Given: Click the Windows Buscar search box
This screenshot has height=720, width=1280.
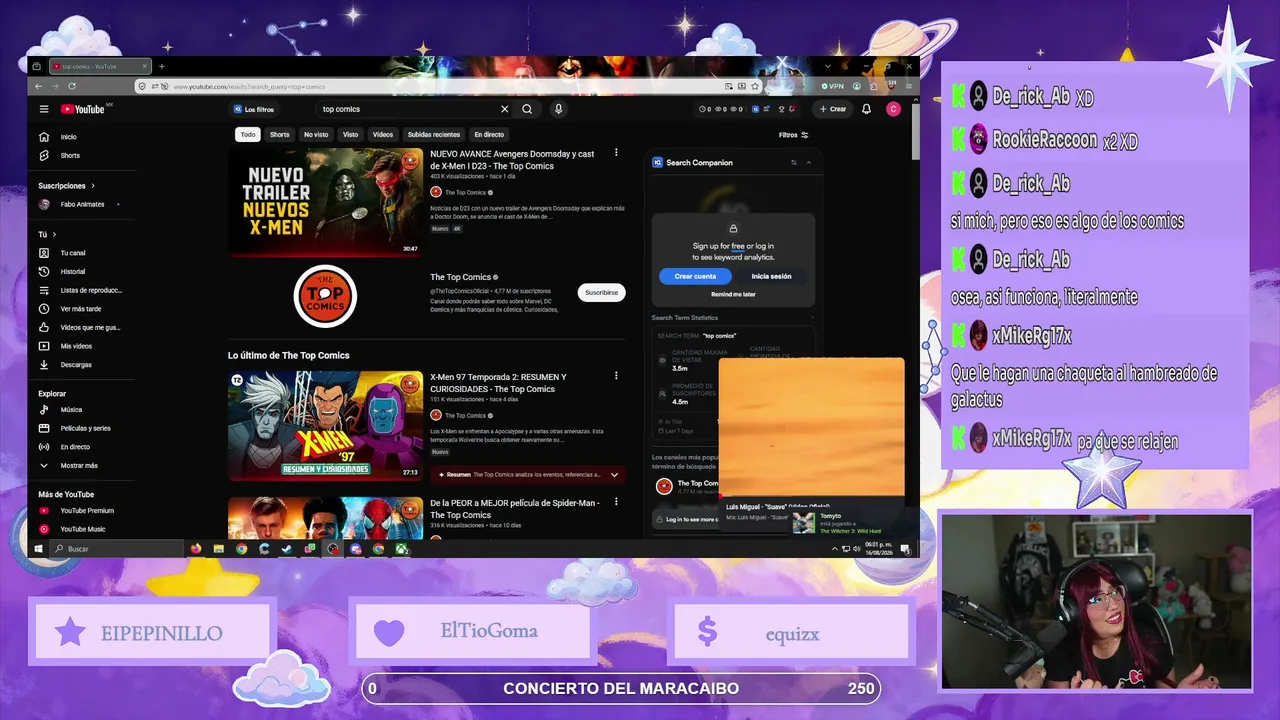Looking at the screenshot, I should point(118,549).
